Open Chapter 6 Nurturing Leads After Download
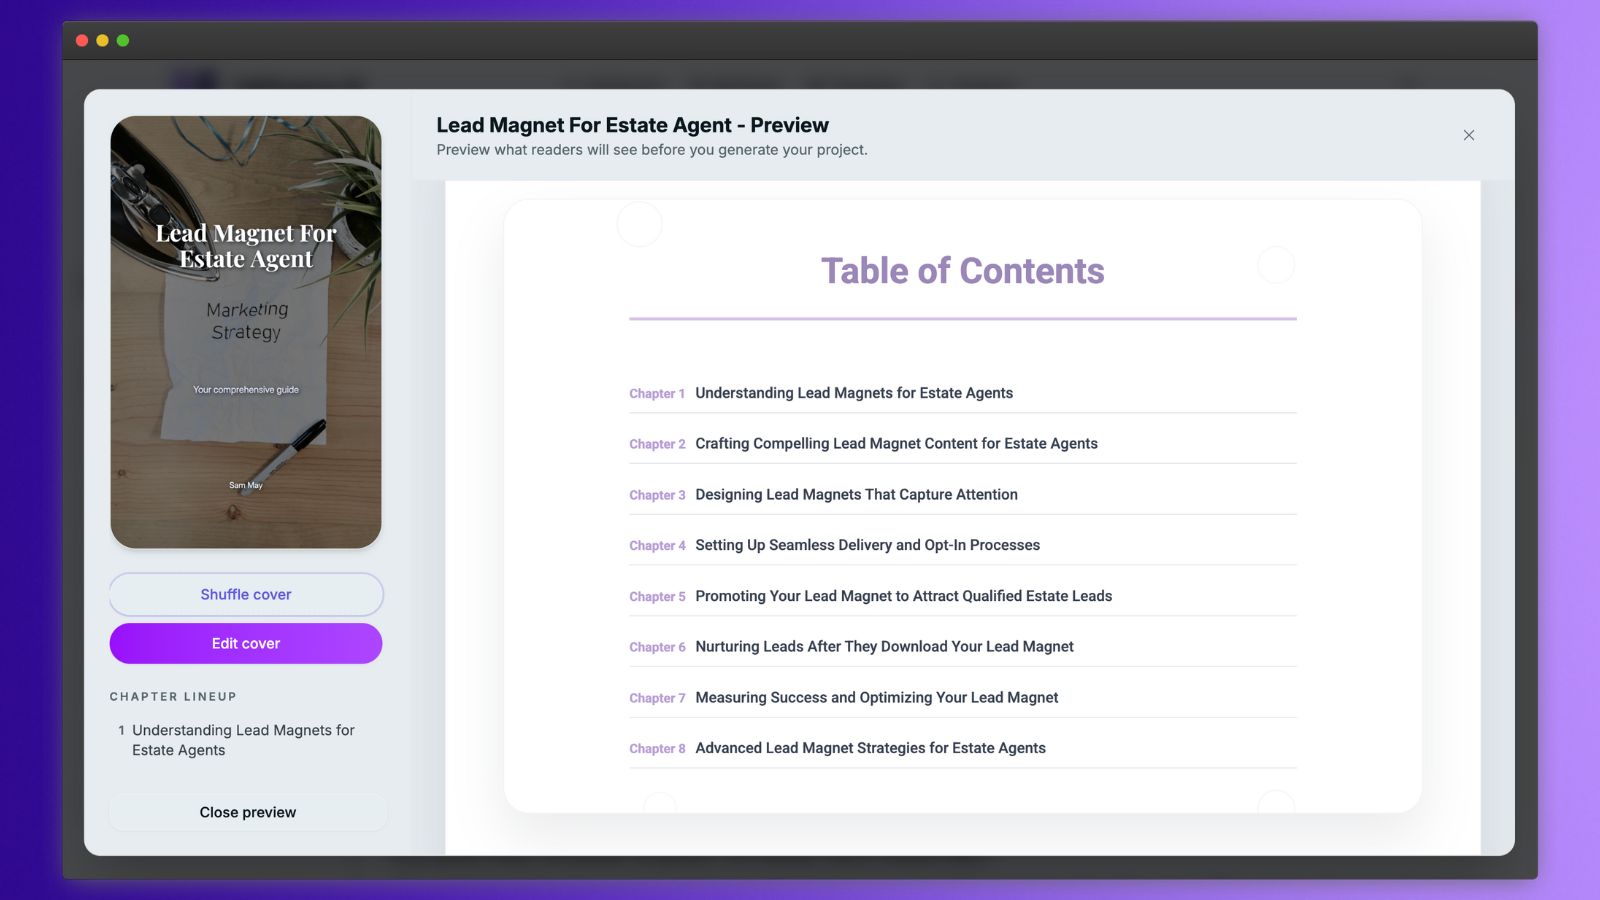 click(x=884, y=646)
